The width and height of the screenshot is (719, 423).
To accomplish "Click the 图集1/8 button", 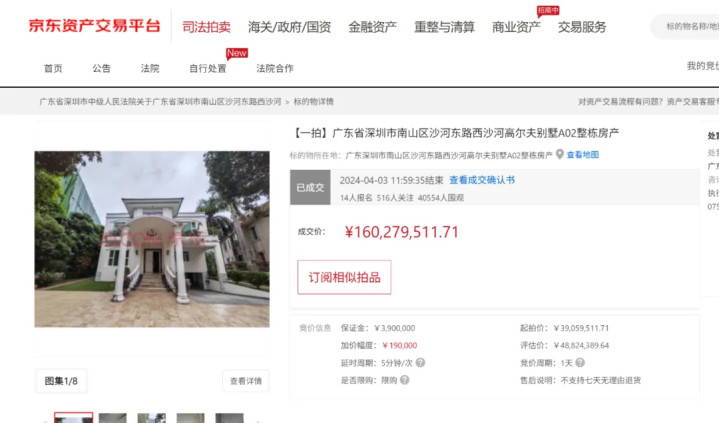I will point(61,381).
